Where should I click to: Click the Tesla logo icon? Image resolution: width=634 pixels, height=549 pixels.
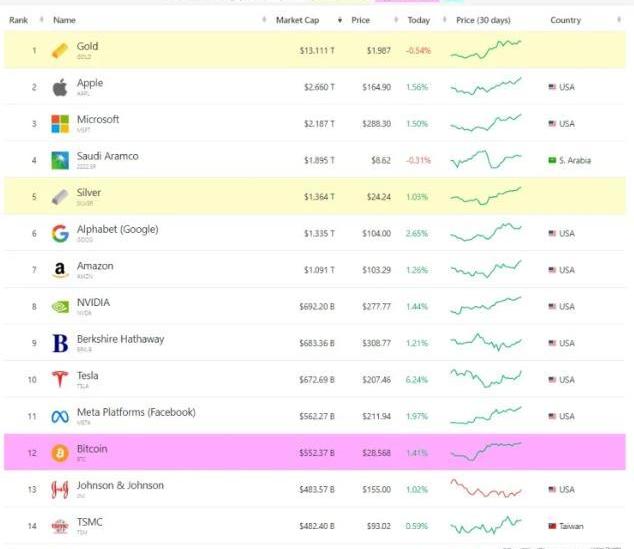tap(60, 379)
